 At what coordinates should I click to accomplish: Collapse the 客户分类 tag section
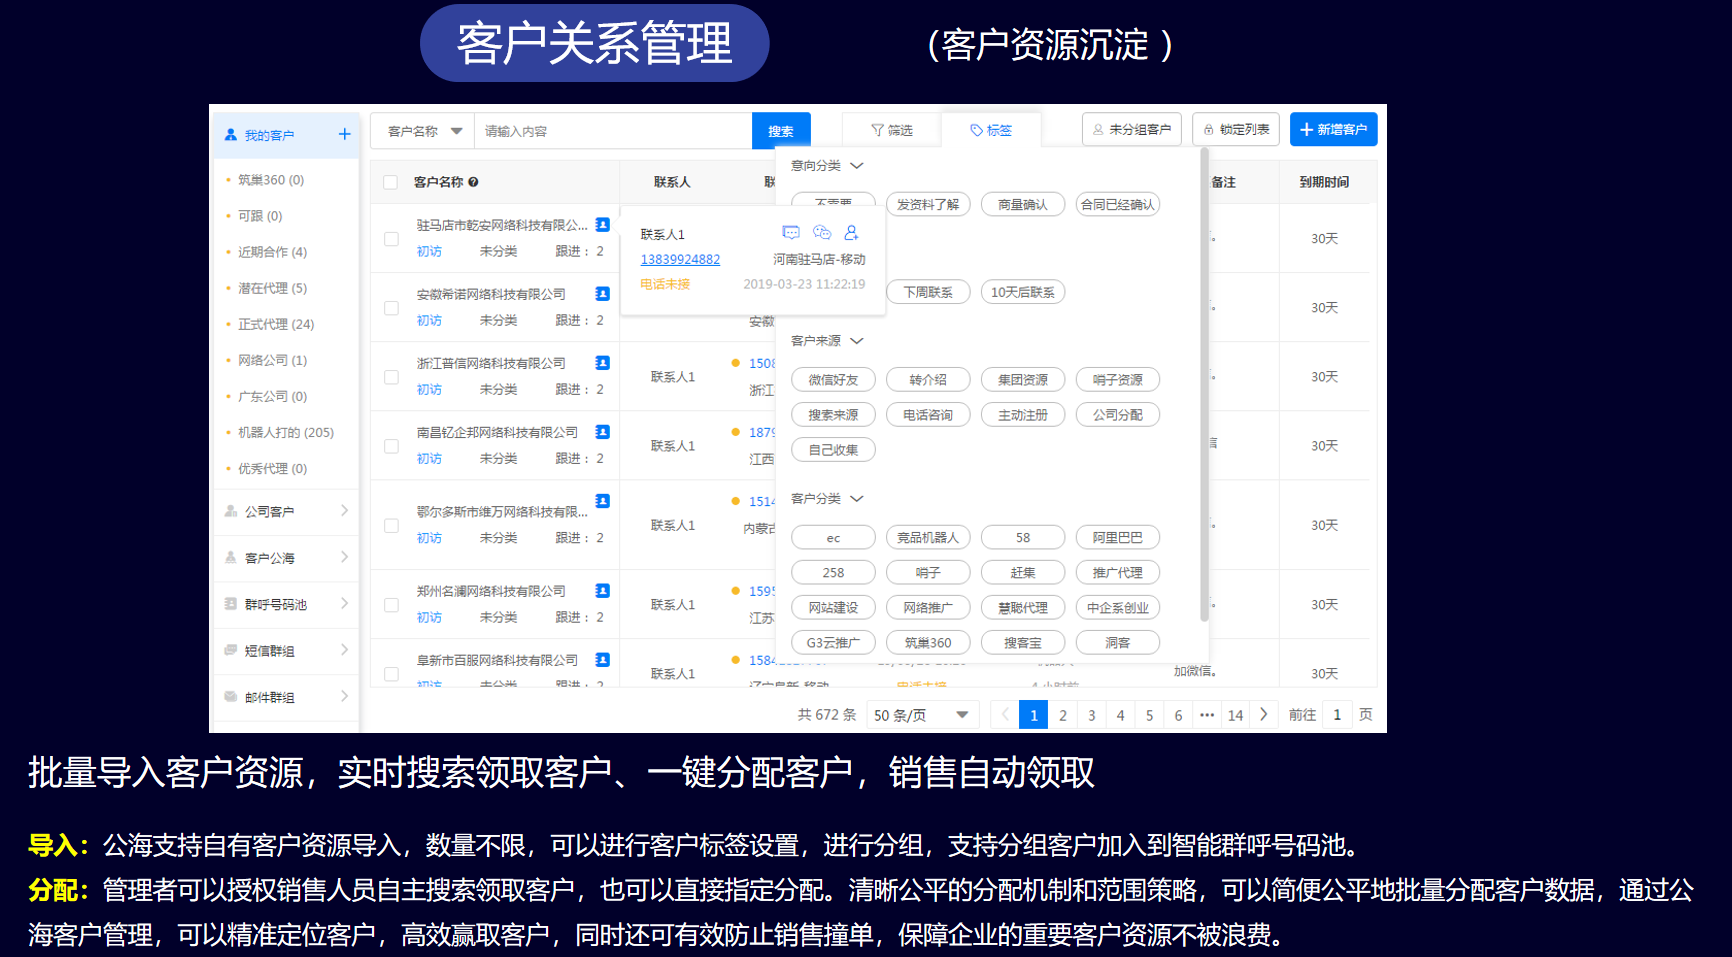[856, 498]
